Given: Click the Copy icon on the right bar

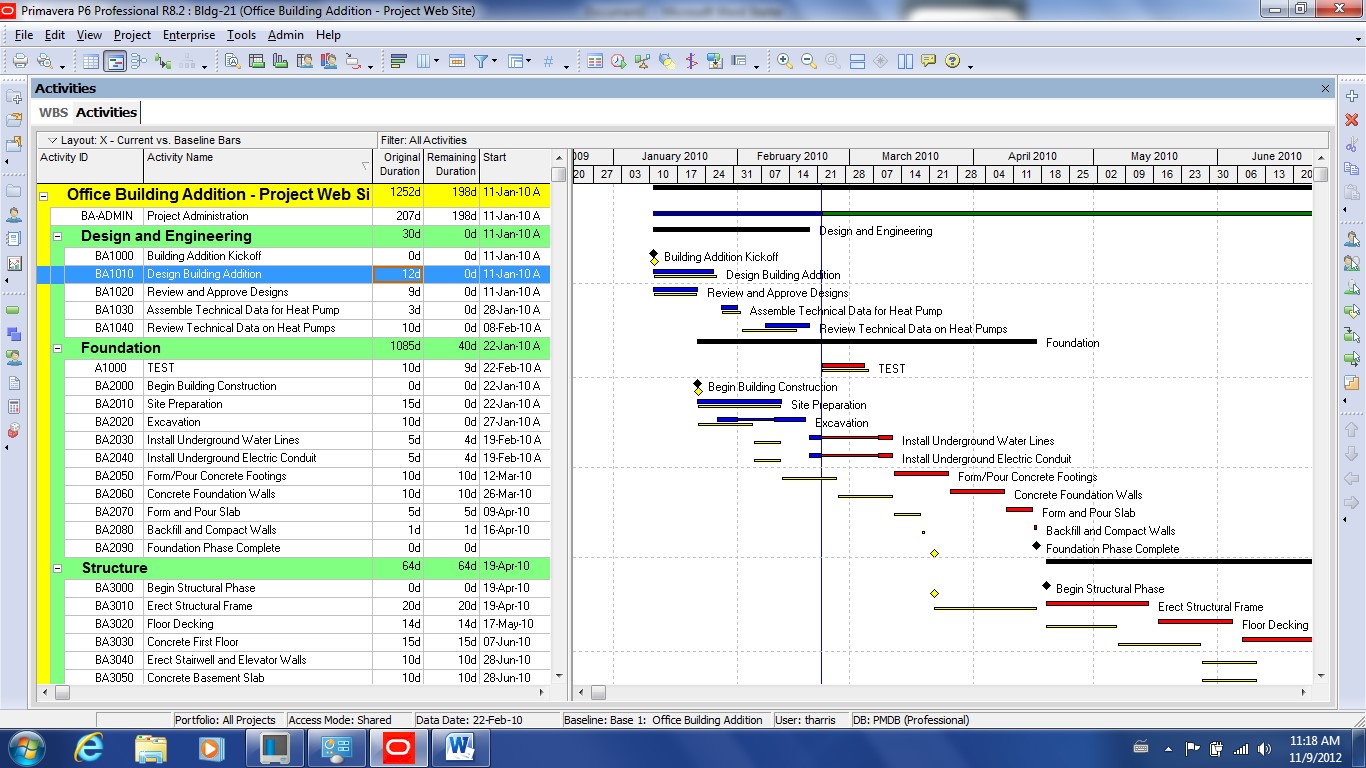Looking at the screenshot, I should click(x=1352, y=168).
